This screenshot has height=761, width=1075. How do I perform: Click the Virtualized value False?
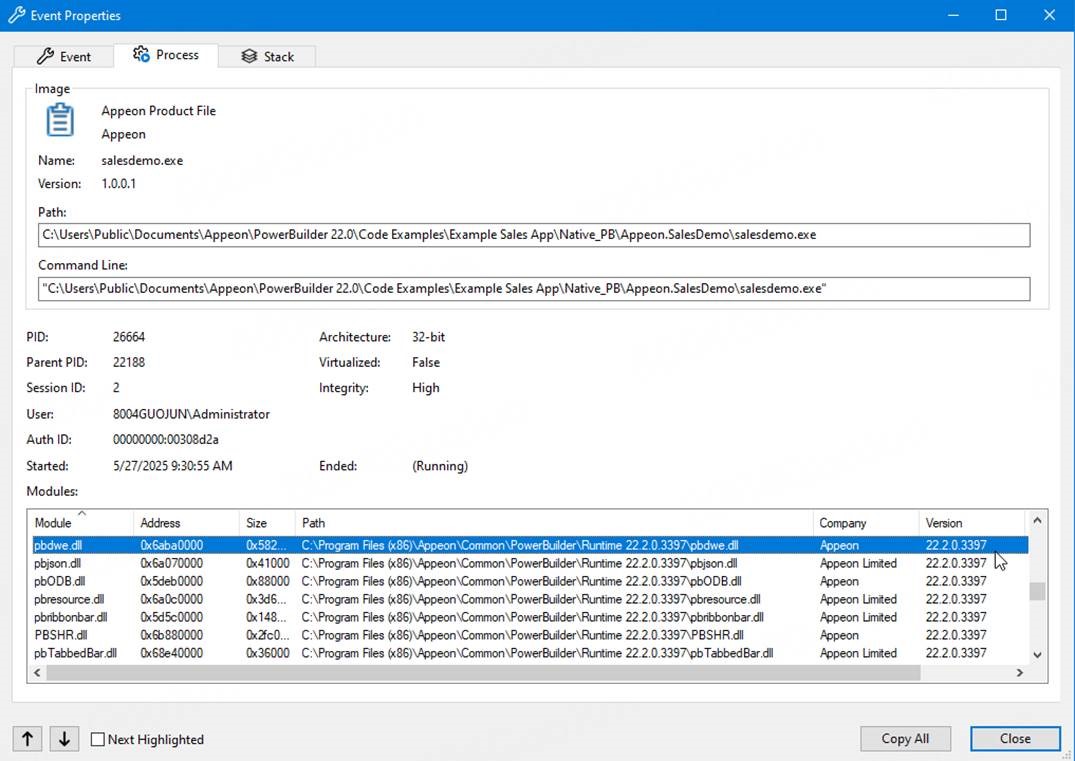point(426,362)
